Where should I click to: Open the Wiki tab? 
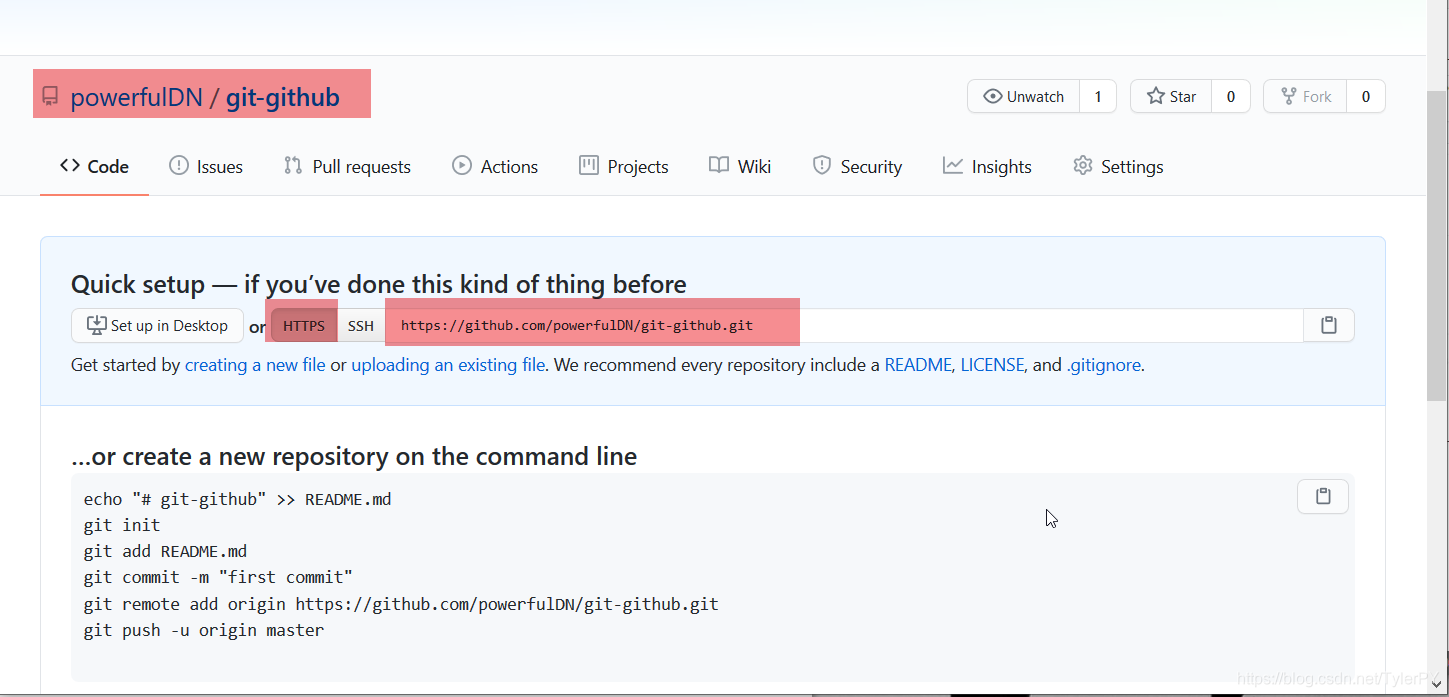(740, 166)
